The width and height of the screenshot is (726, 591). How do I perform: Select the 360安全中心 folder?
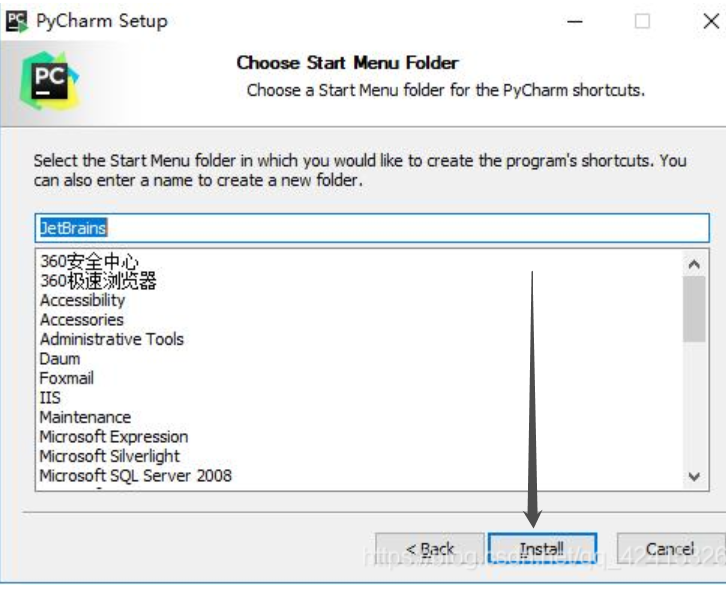pyautogui.click(x=89, y=261)
